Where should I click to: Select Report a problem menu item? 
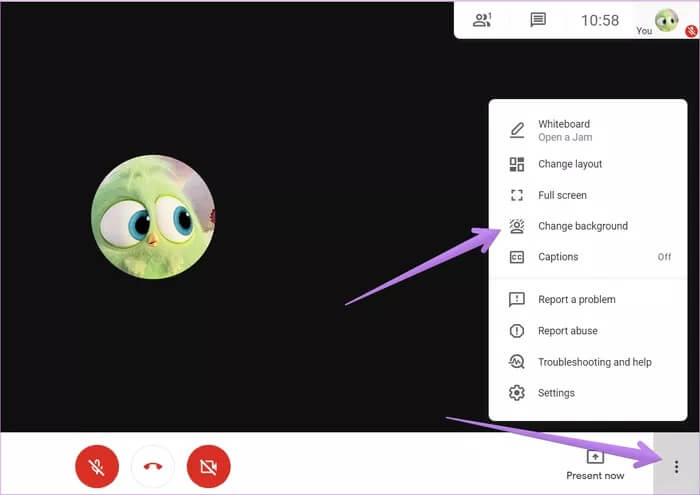(588, 299)
